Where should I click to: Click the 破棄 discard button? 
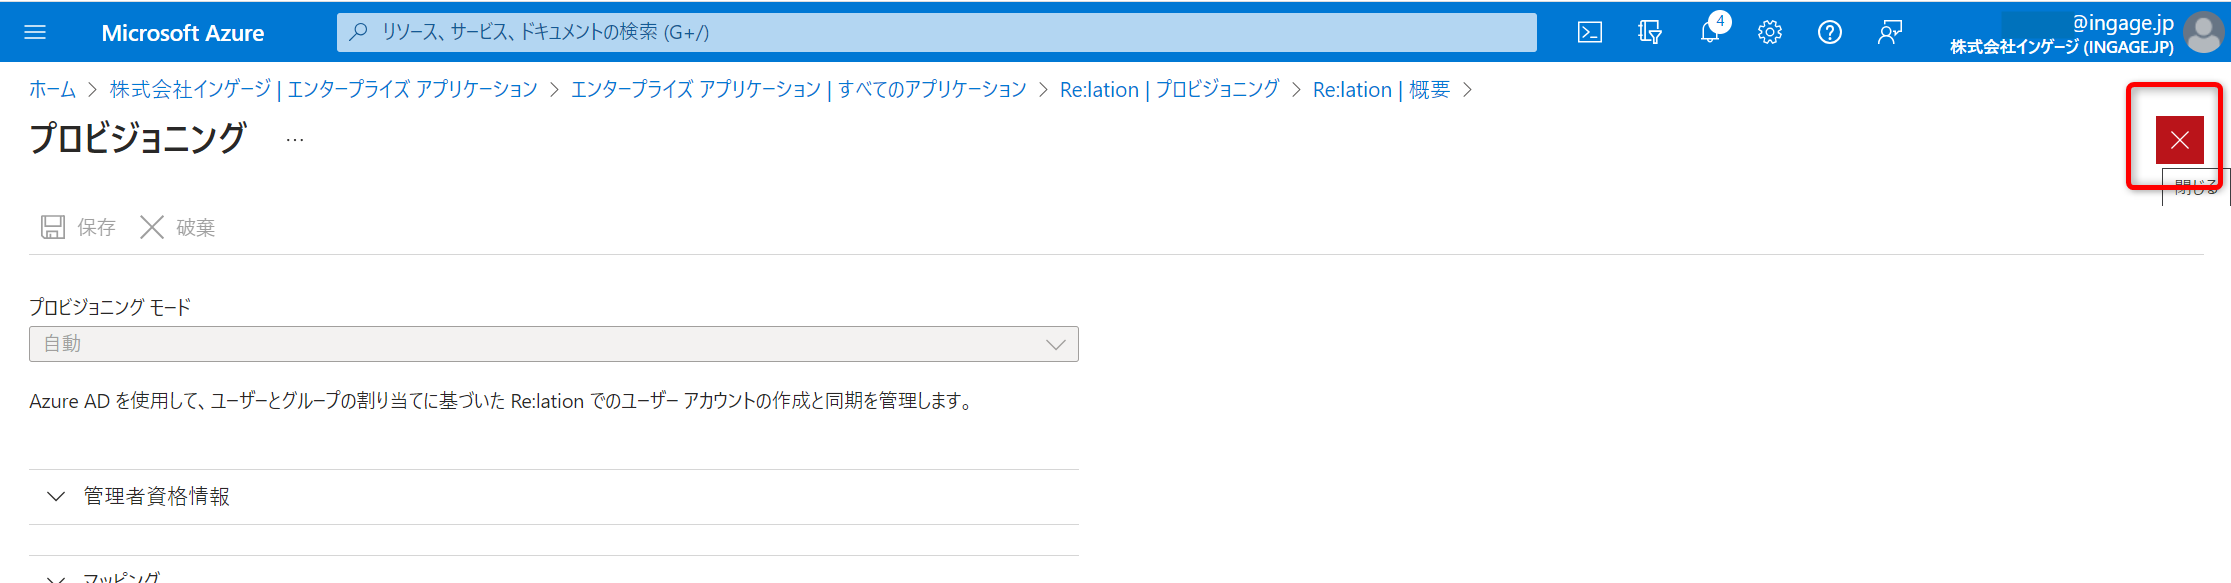178,227
